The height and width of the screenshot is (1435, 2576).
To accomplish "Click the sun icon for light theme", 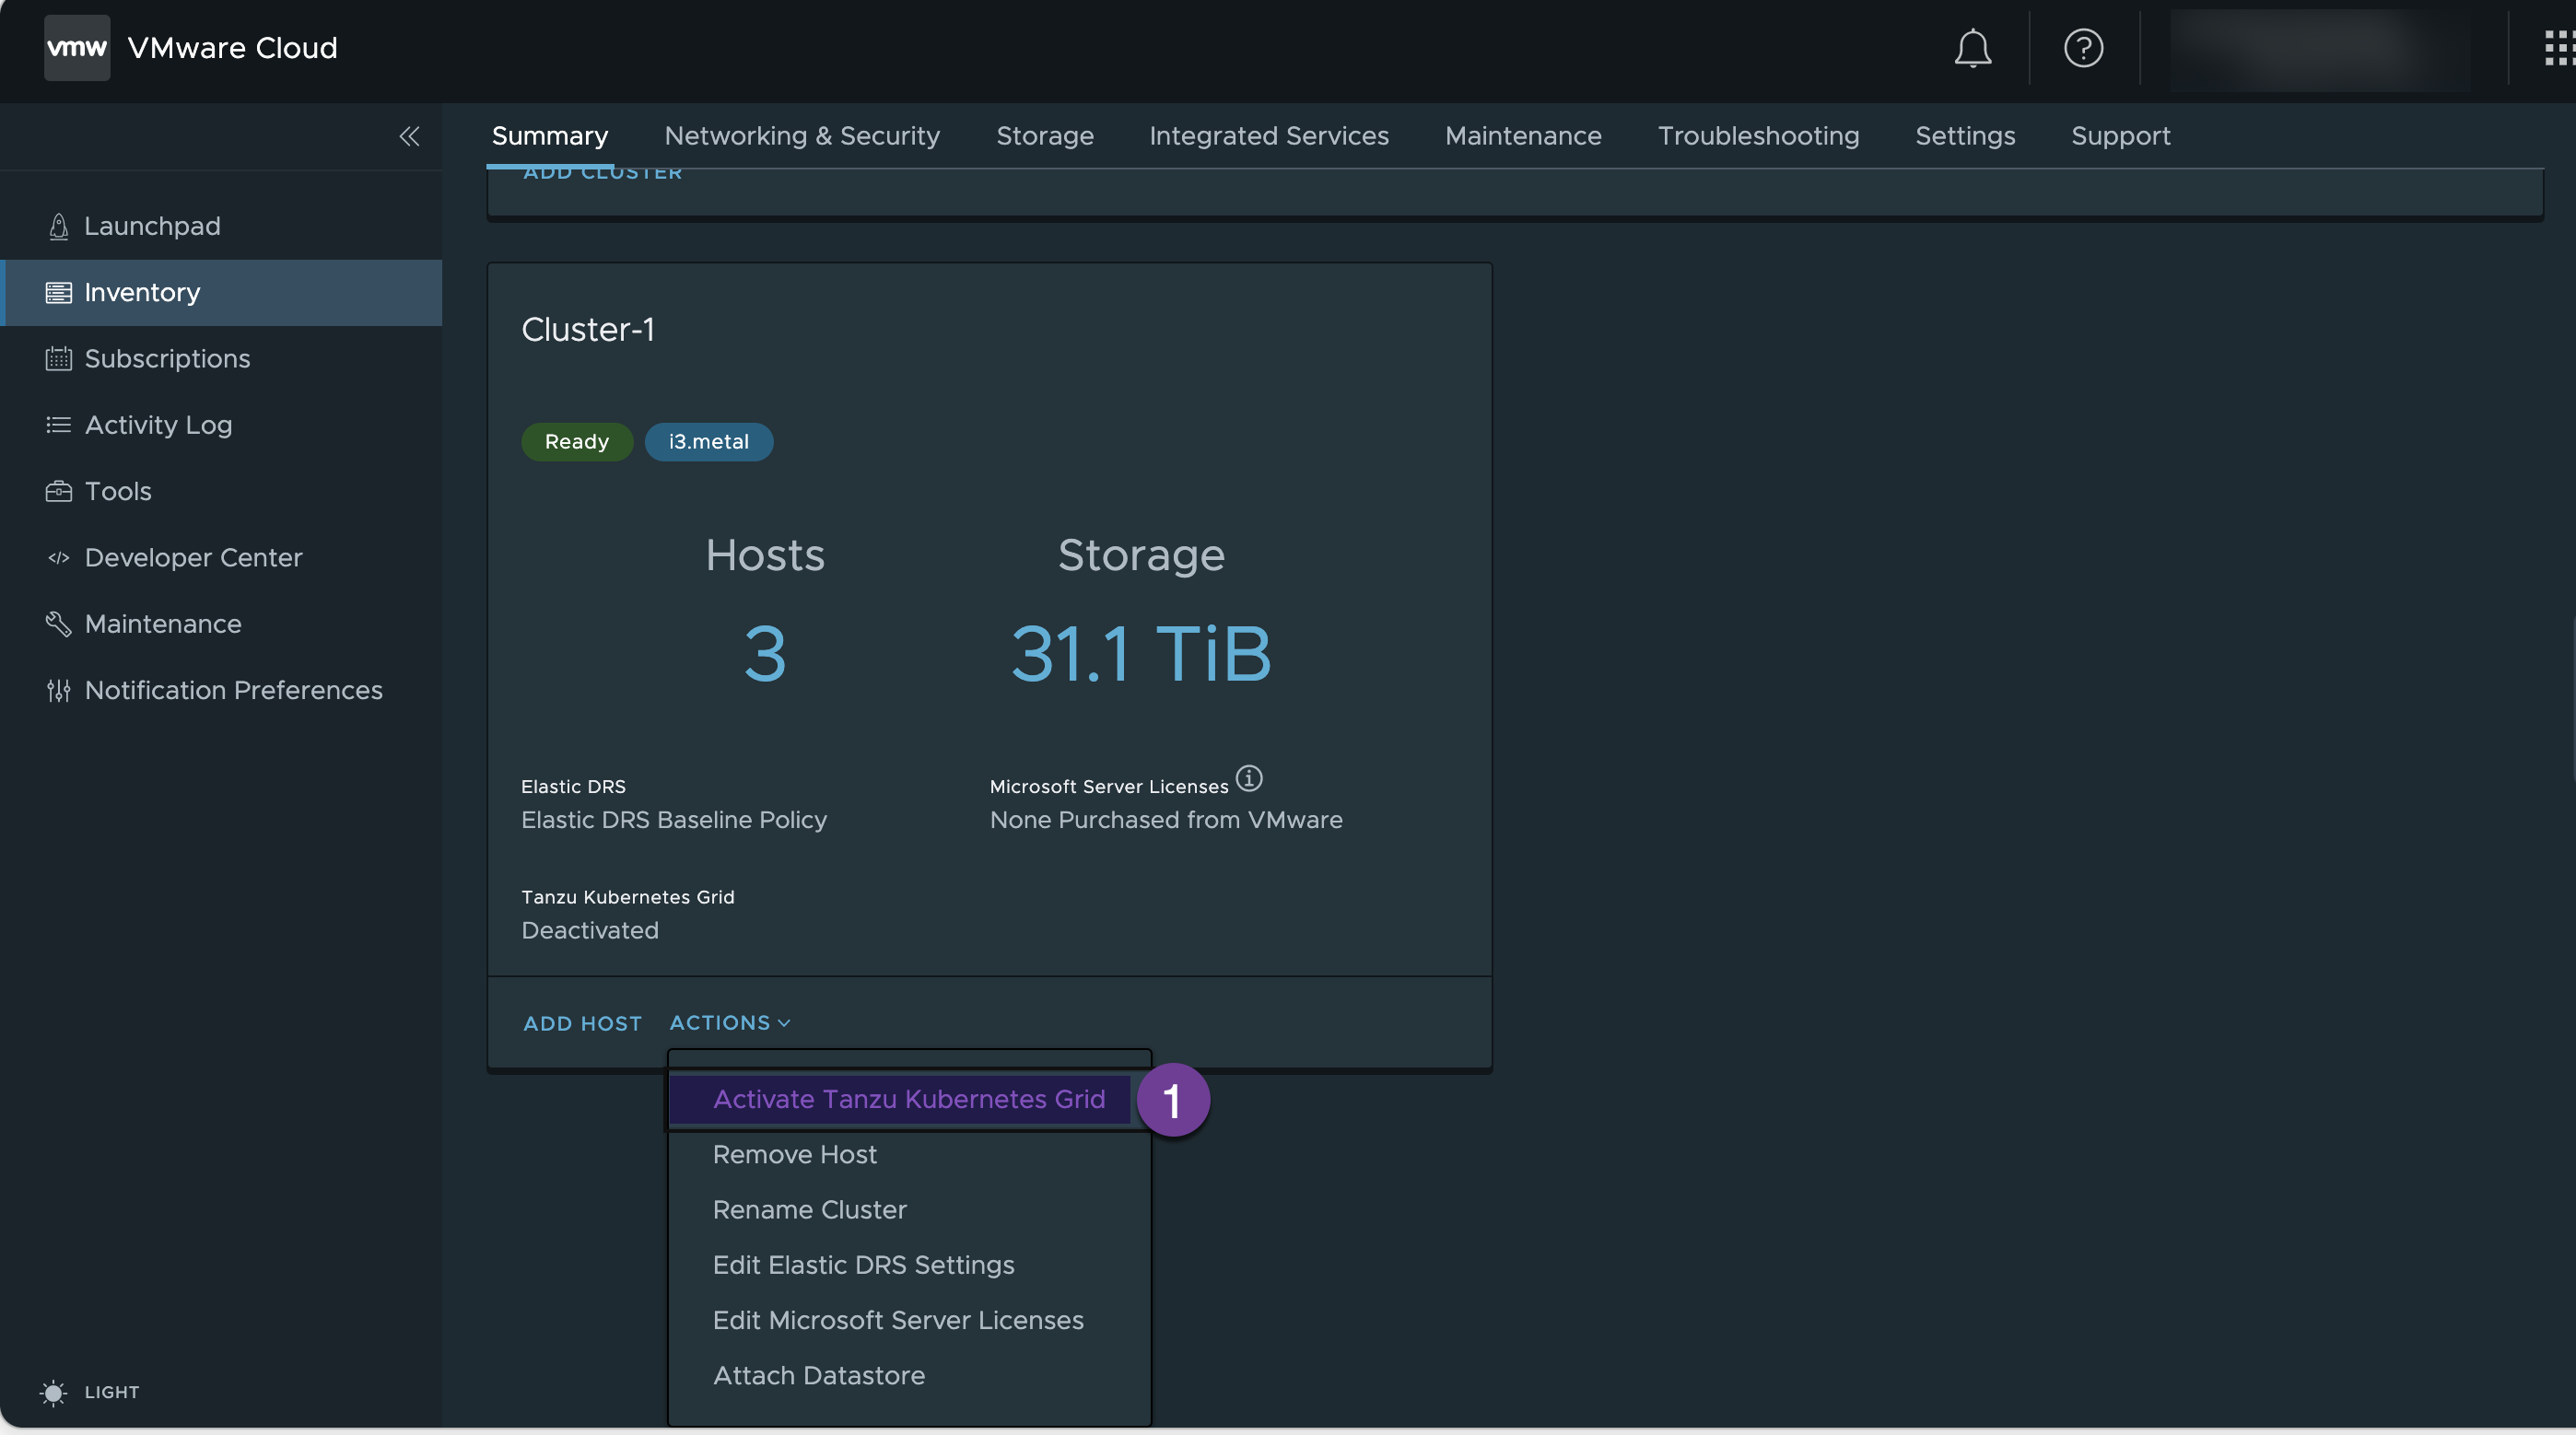I will coord(54,1392).
